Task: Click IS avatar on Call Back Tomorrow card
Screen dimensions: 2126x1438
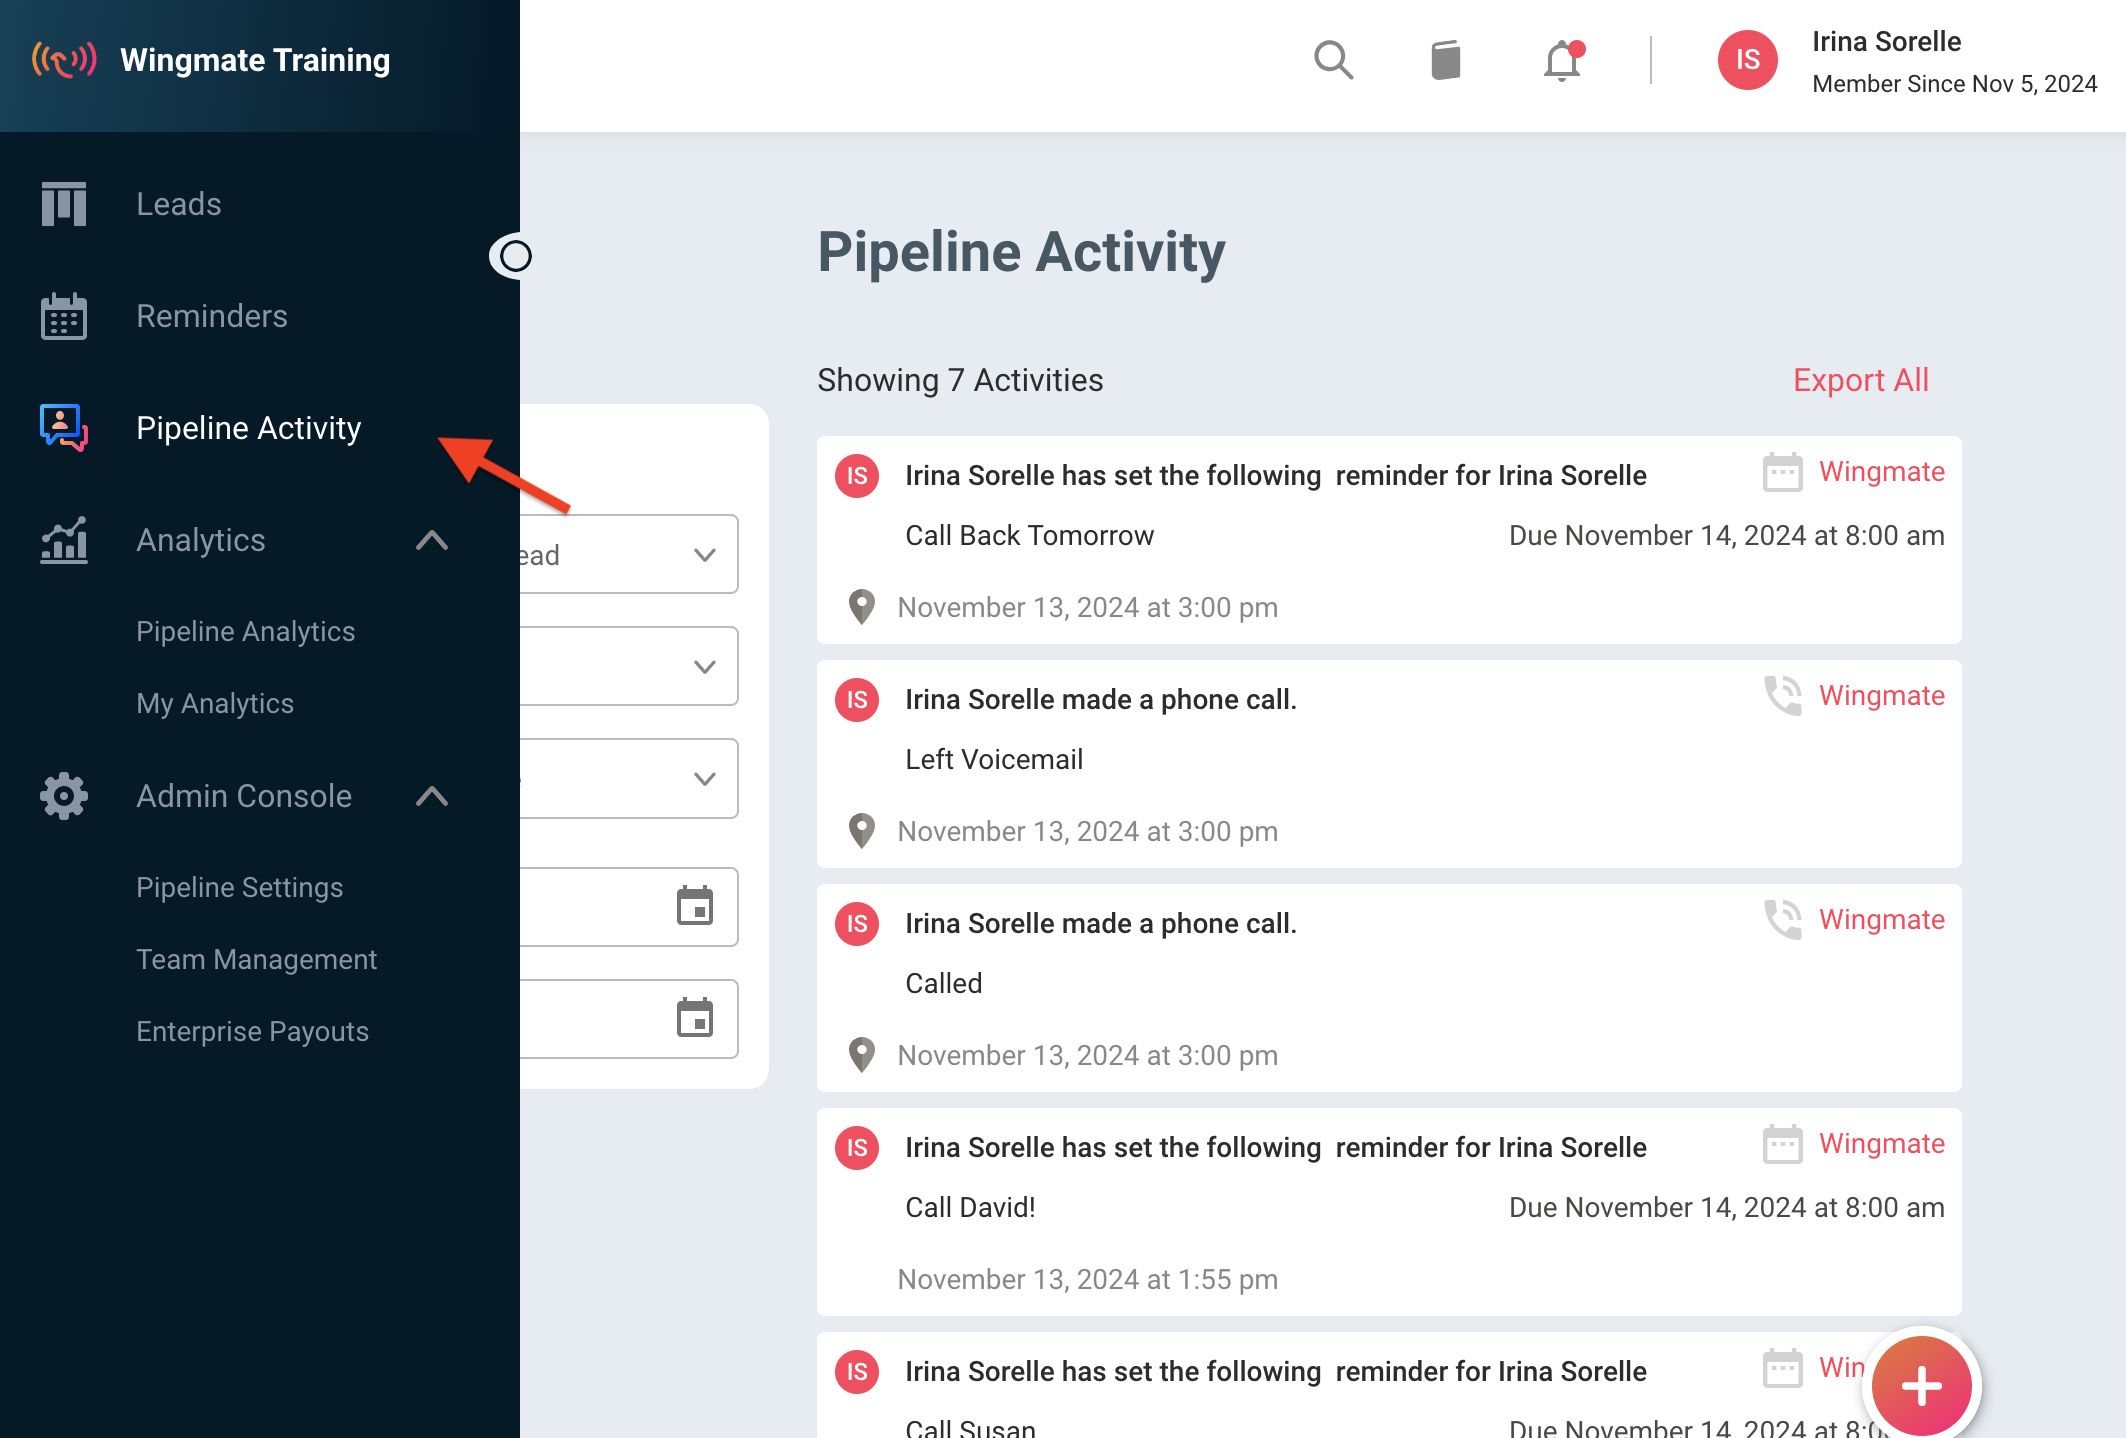Action: [x=857, y=476]
